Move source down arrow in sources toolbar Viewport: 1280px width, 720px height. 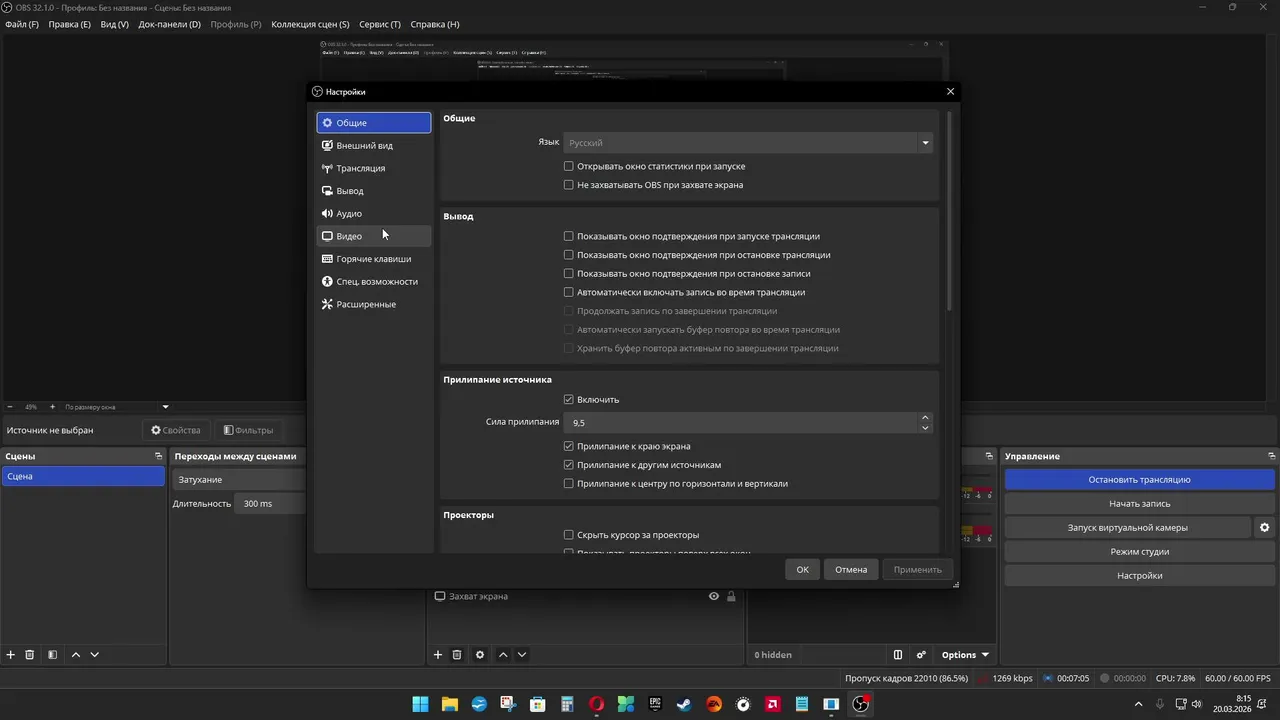pos(522,655)
